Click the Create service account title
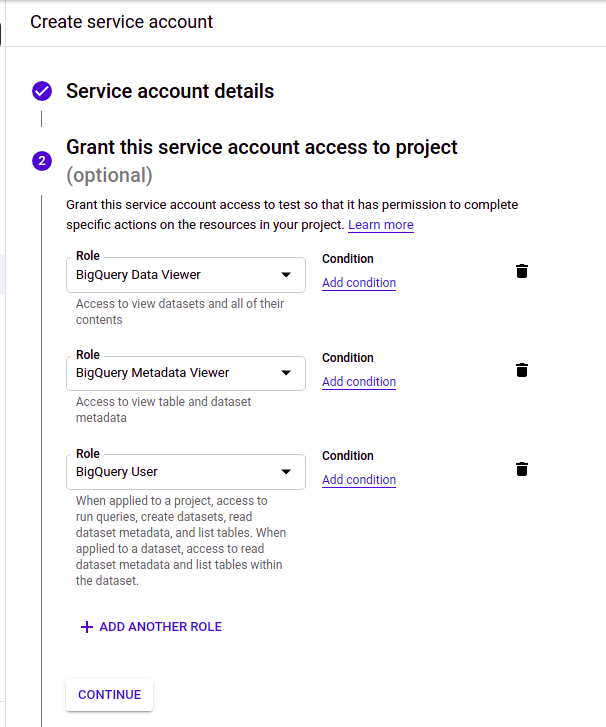Screen dimensions: 606x727 (121, 22)
